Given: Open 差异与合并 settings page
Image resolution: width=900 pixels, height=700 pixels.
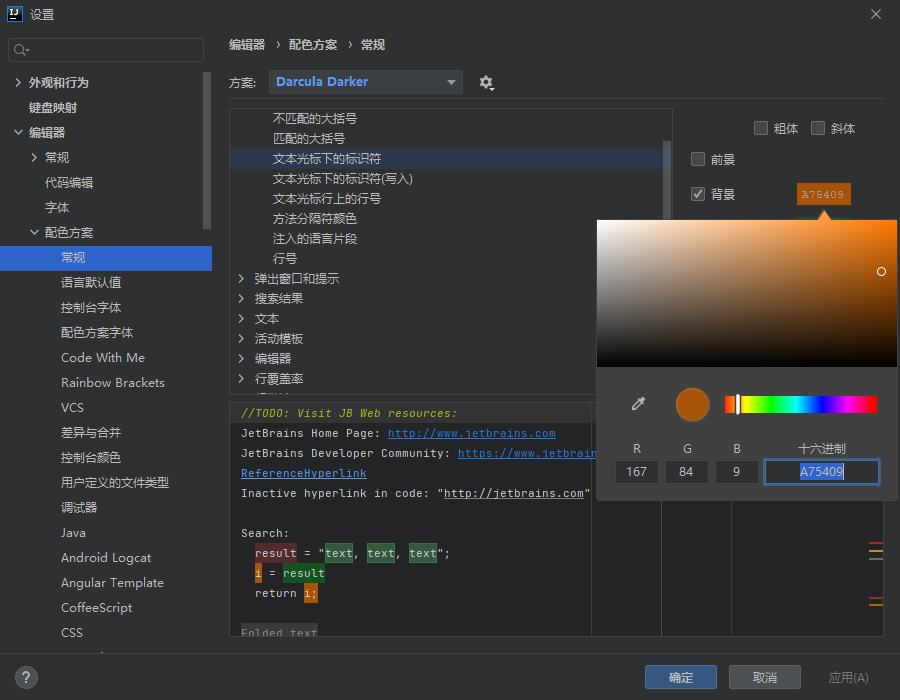Looking at the screenshot, I should [91, 433].
